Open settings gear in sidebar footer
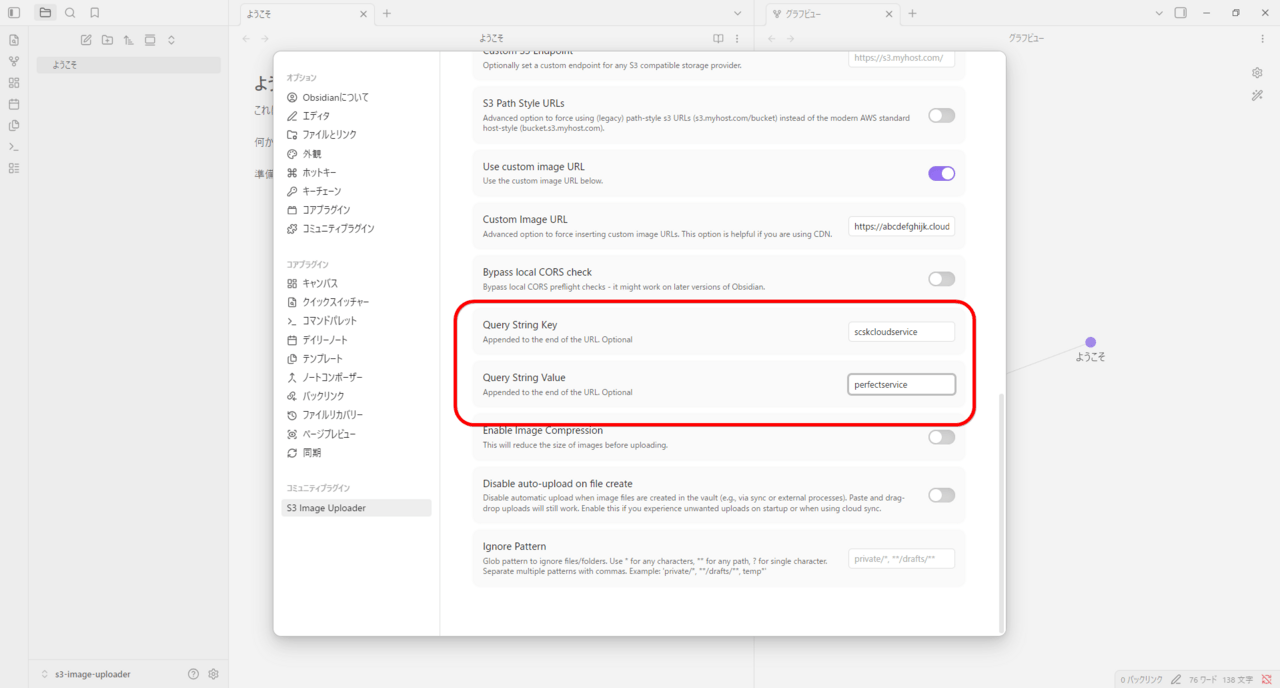The height and width of the screenshot is (688, 1280). (213, 674)
